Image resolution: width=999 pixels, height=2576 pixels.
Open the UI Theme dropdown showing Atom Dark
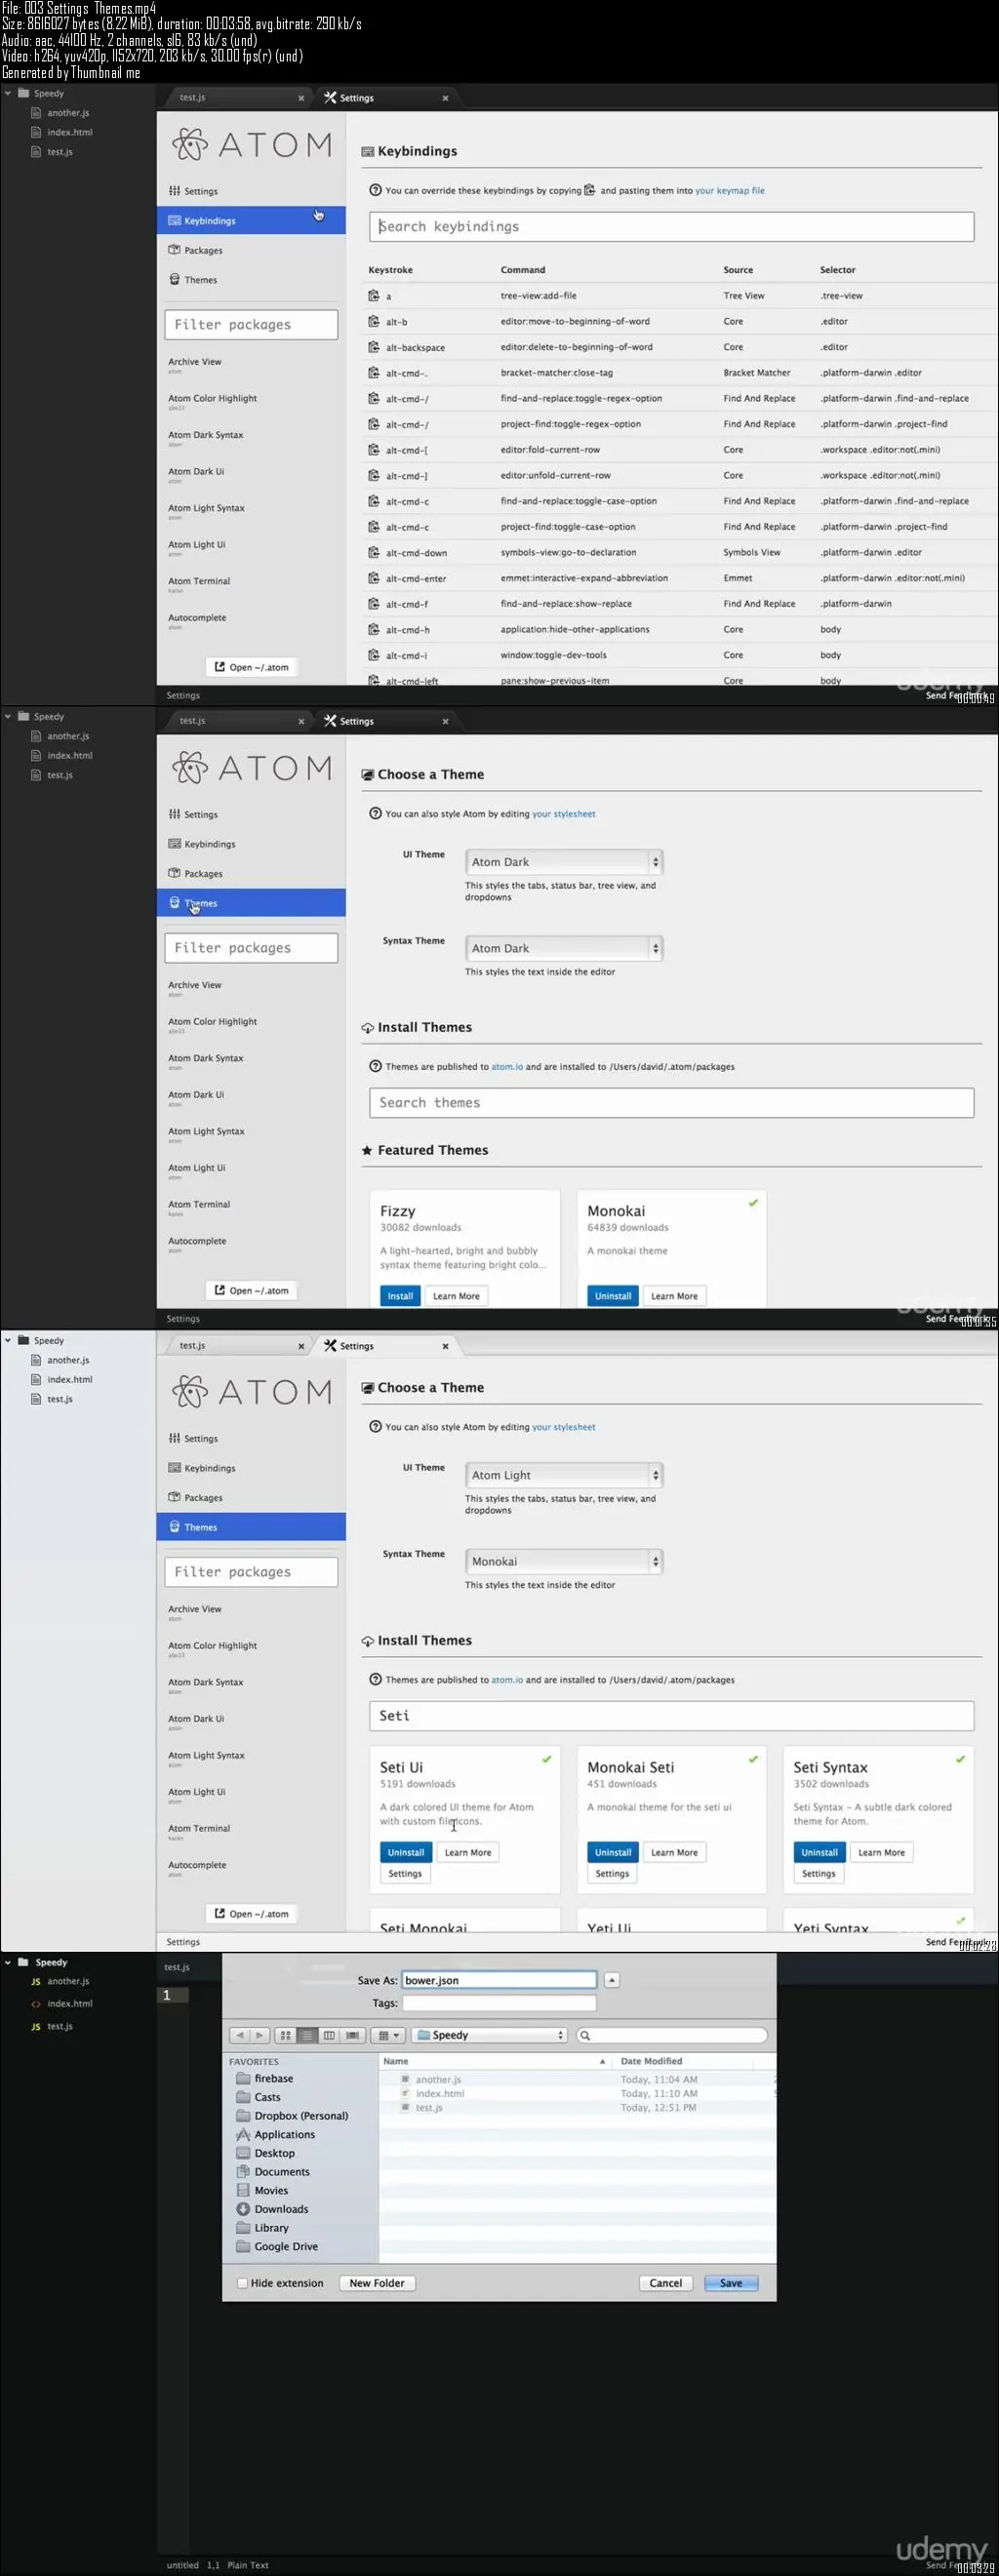click(564, 862)
